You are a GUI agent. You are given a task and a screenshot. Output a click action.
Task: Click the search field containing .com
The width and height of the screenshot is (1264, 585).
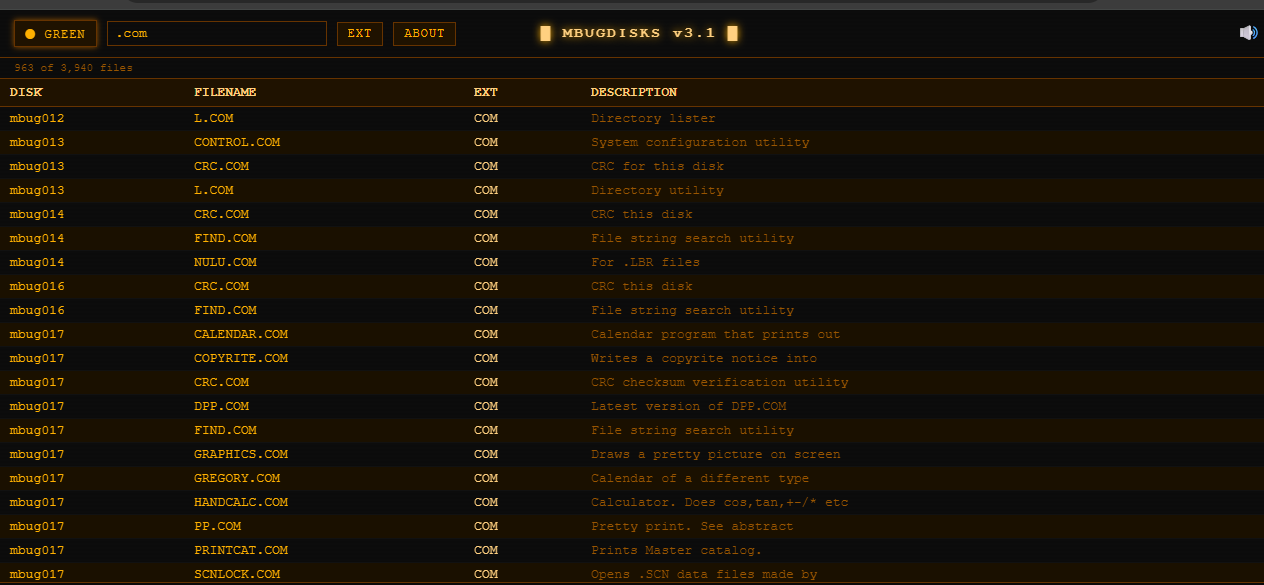(217, 34)
